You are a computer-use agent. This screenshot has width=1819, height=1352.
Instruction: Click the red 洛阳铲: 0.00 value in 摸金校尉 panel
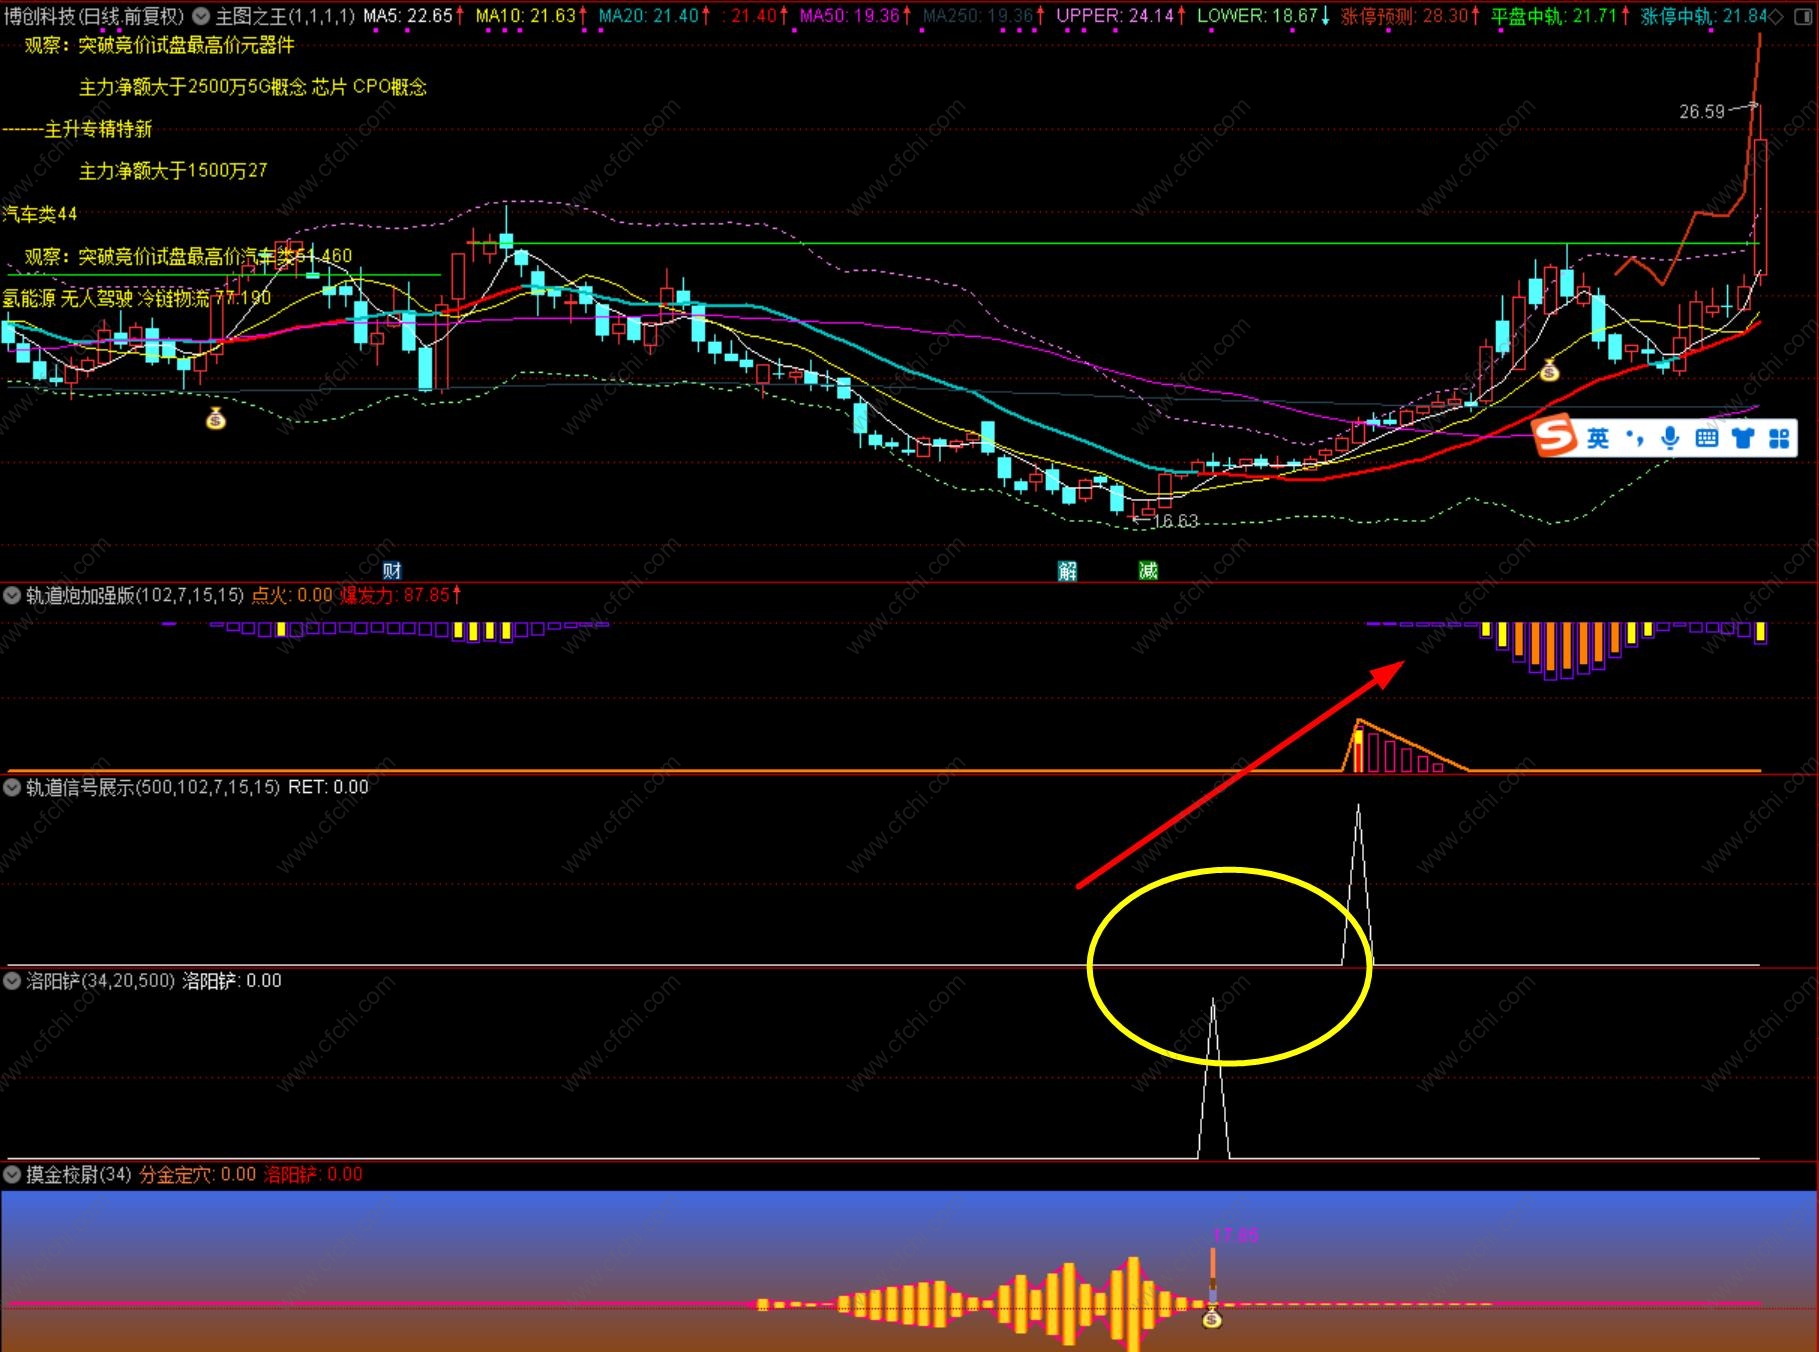pyautogui.click(x=312, y=1174)
